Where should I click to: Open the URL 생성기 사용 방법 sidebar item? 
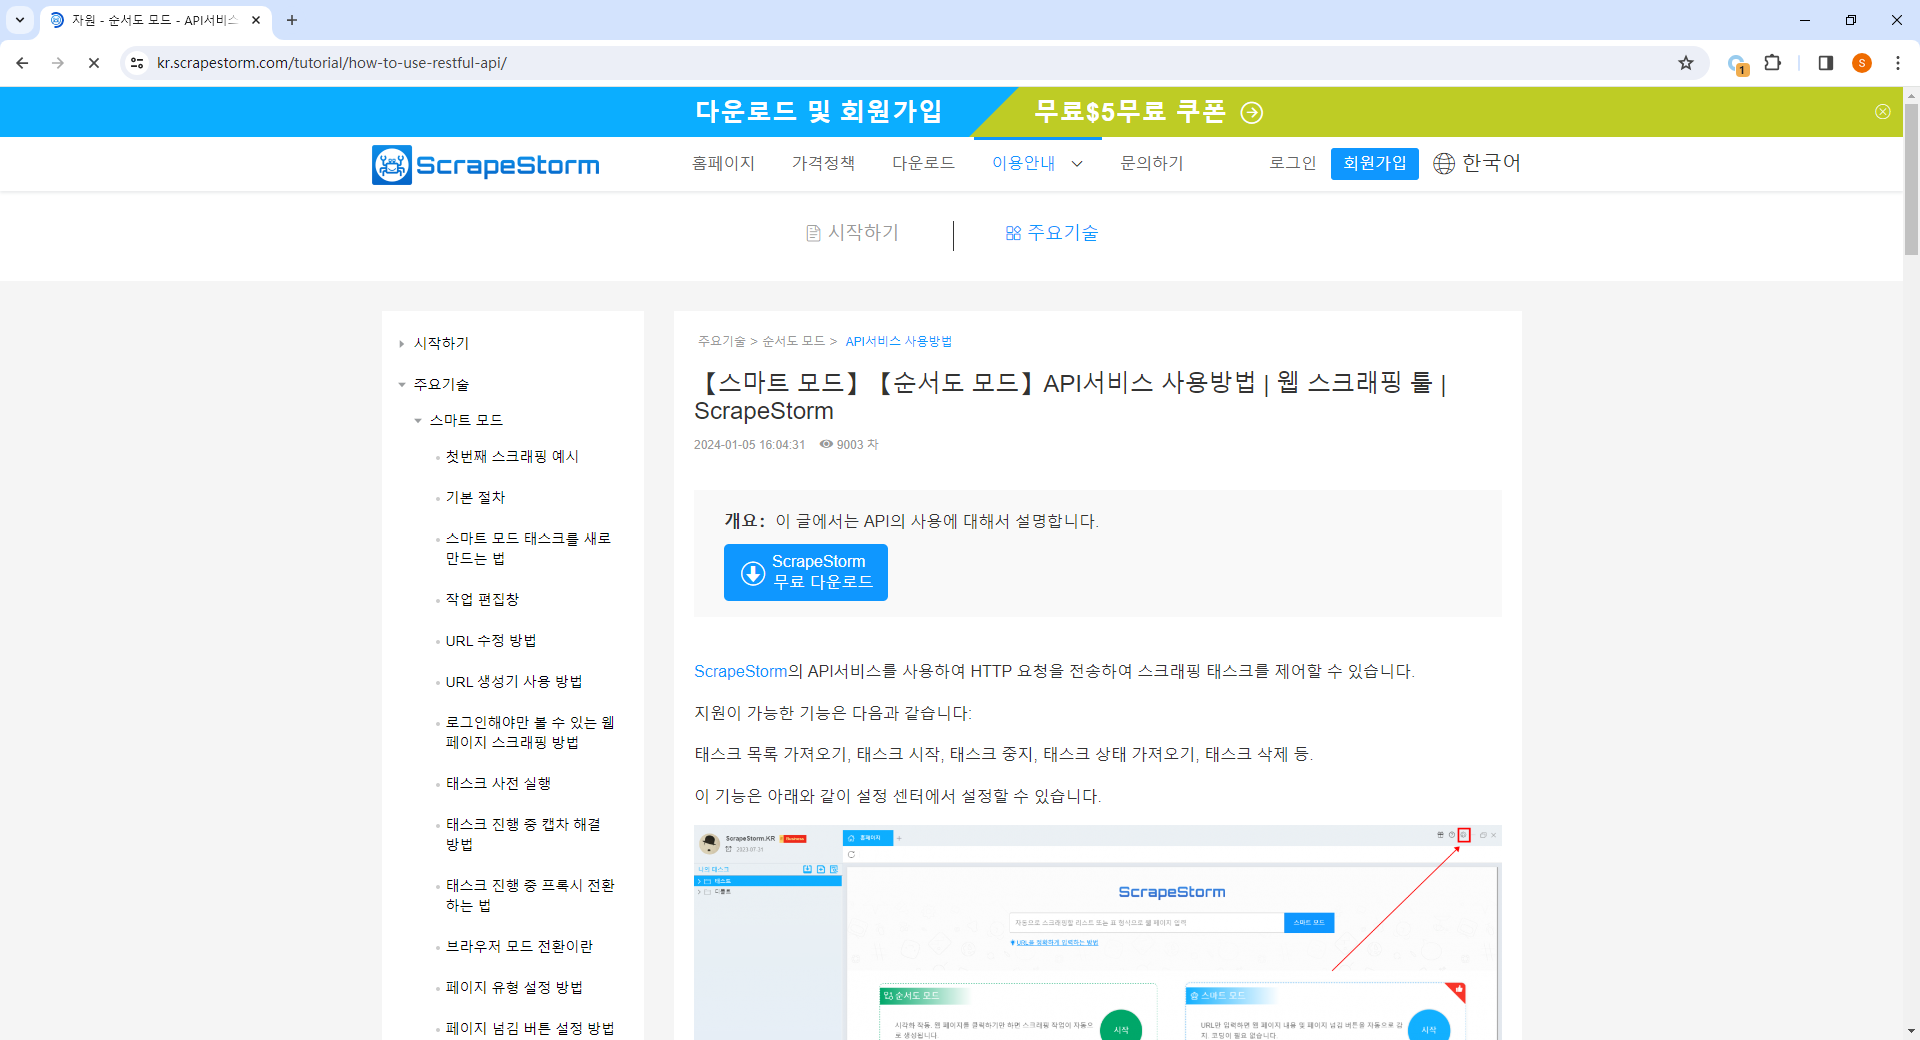coord(514,682)
